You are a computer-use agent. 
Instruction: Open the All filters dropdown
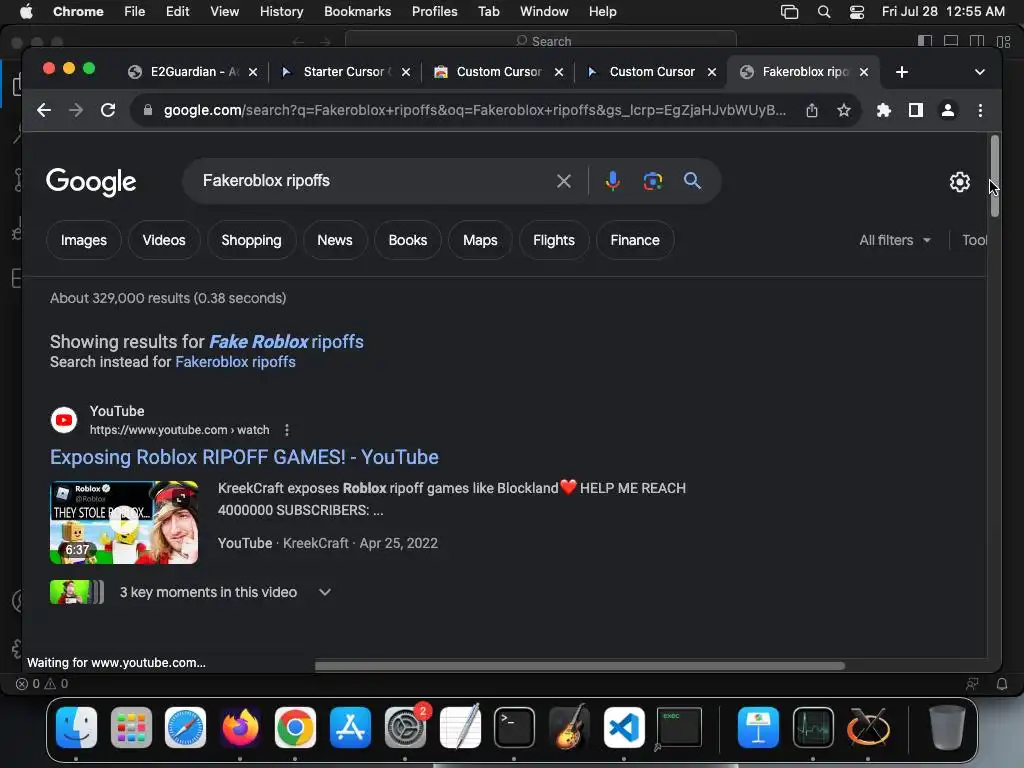[895, 240]
